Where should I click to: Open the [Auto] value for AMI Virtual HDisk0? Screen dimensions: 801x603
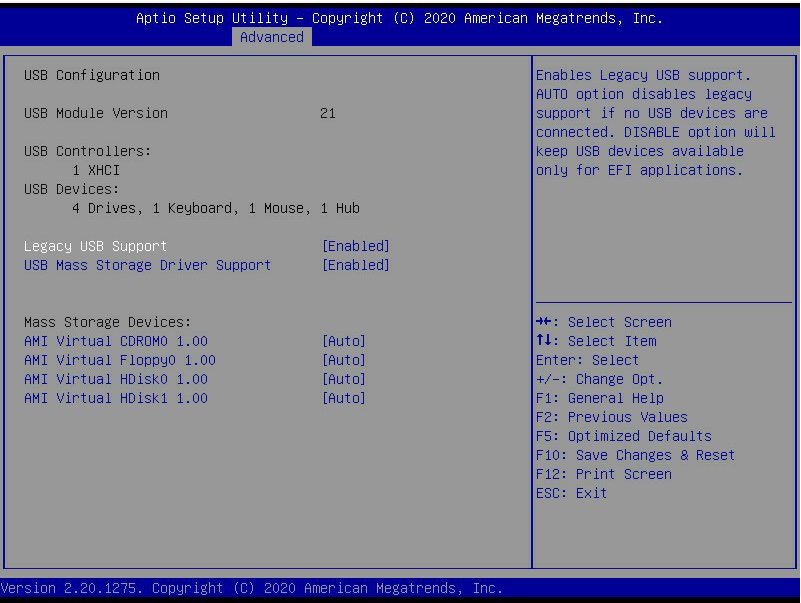click(x=344, y=379)
